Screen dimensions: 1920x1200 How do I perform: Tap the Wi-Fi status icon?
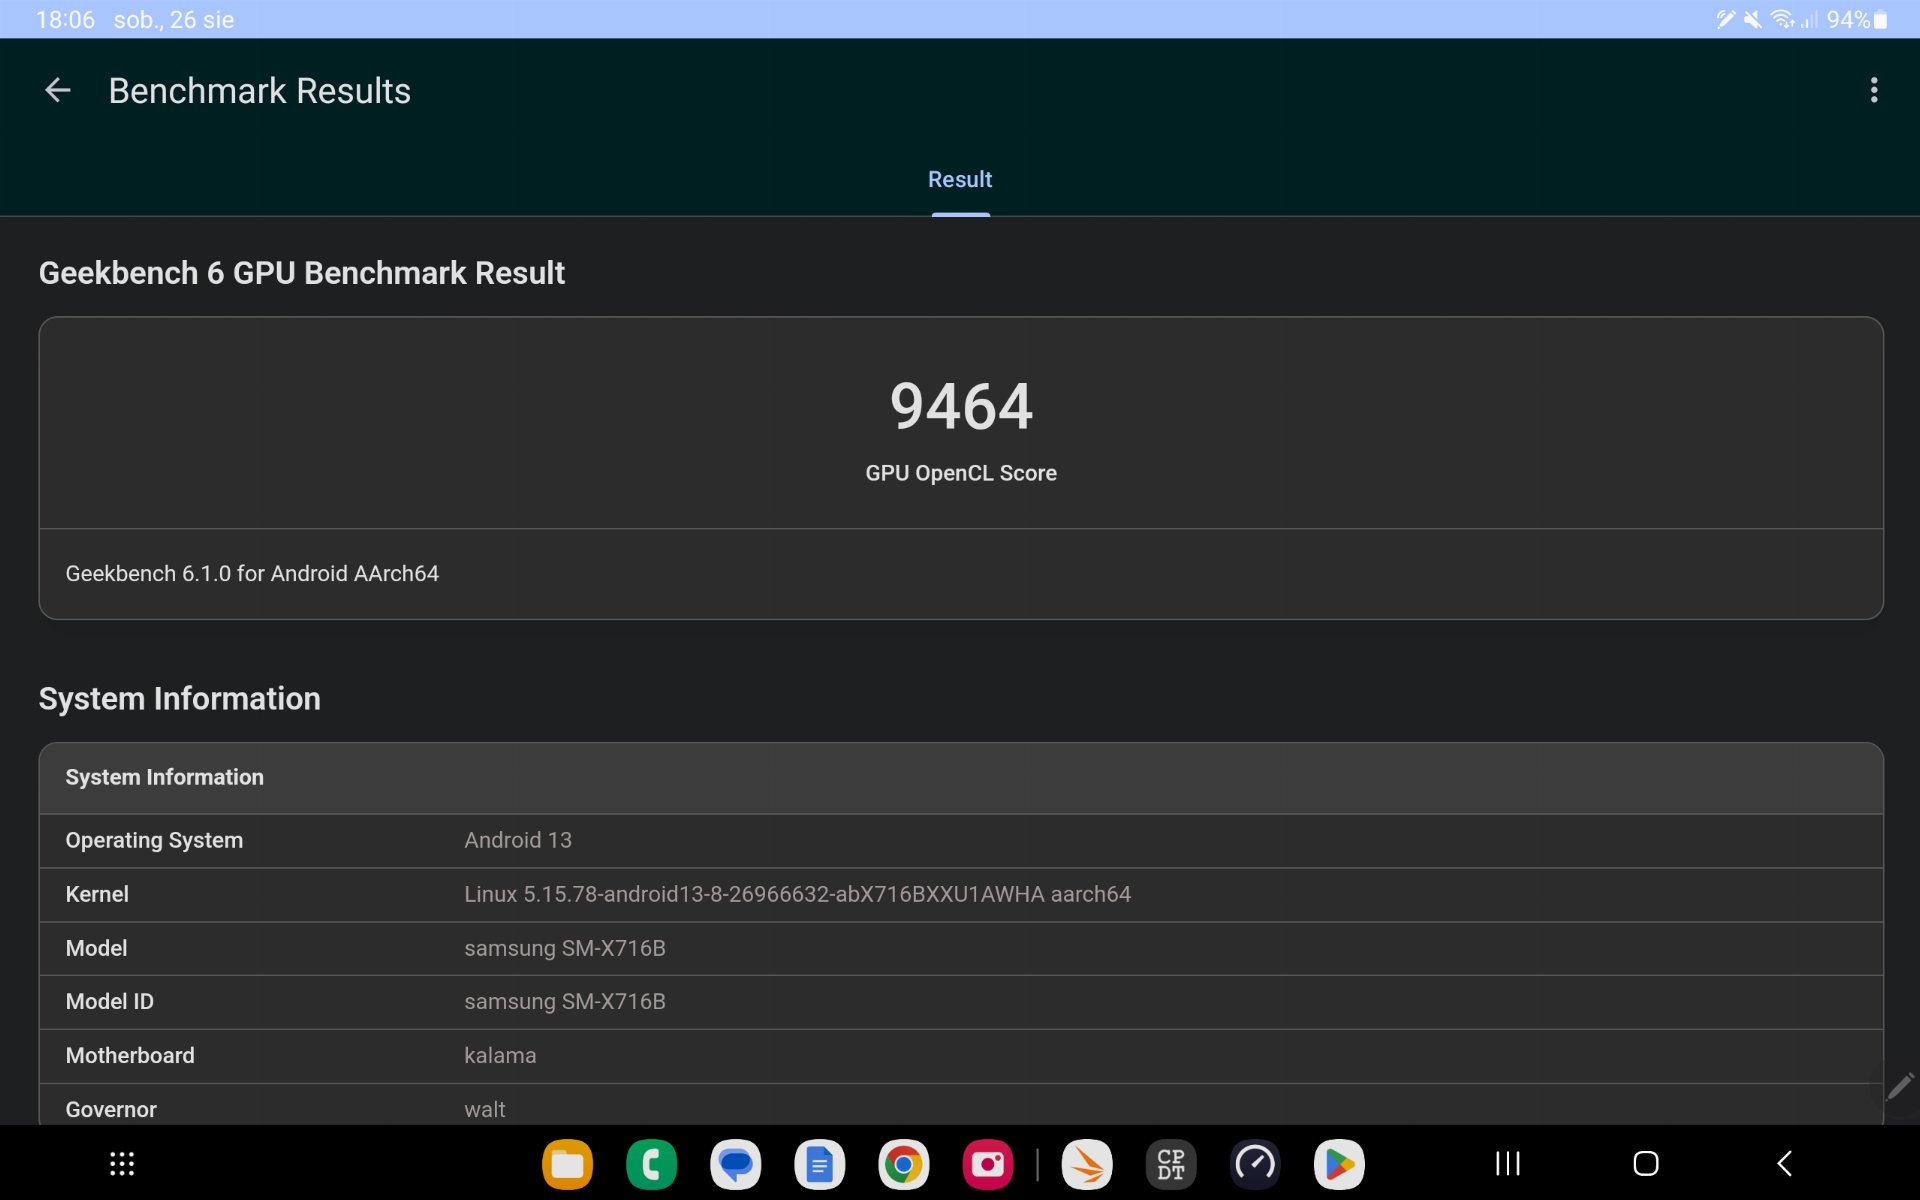coord(1782,20)
